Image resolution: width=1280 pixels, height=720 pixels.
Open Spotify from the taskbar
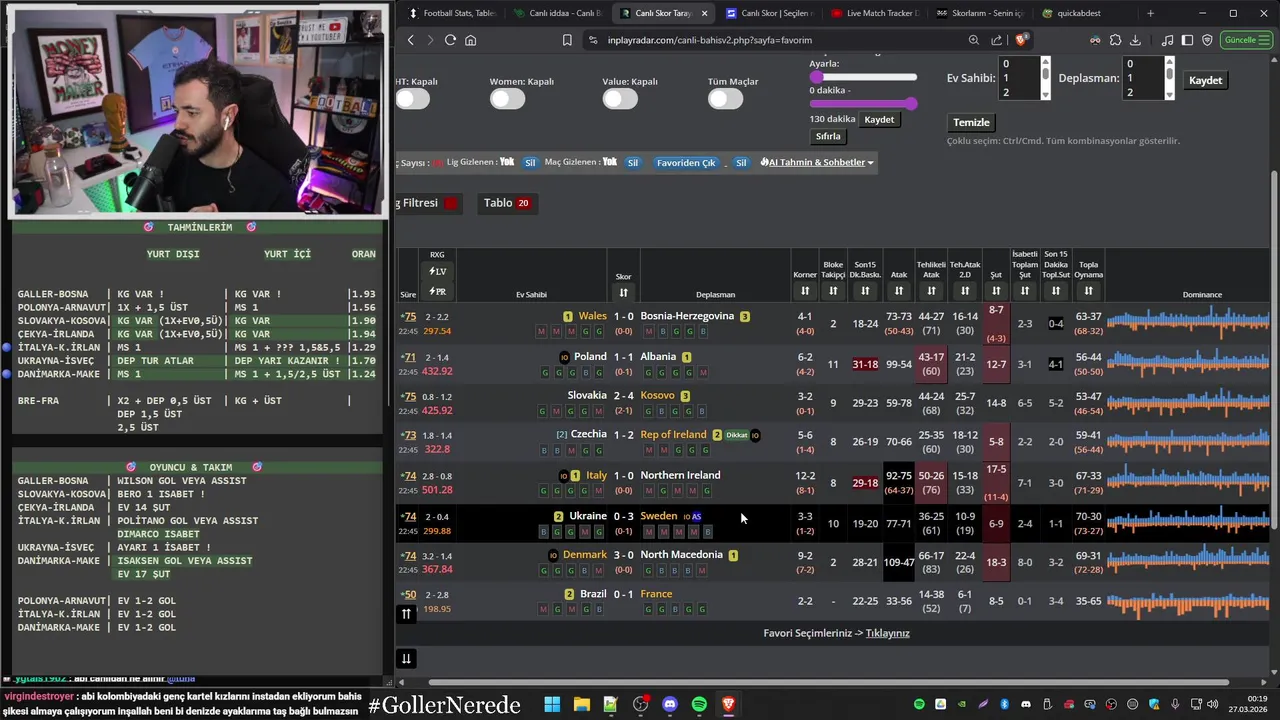(699, 704)
